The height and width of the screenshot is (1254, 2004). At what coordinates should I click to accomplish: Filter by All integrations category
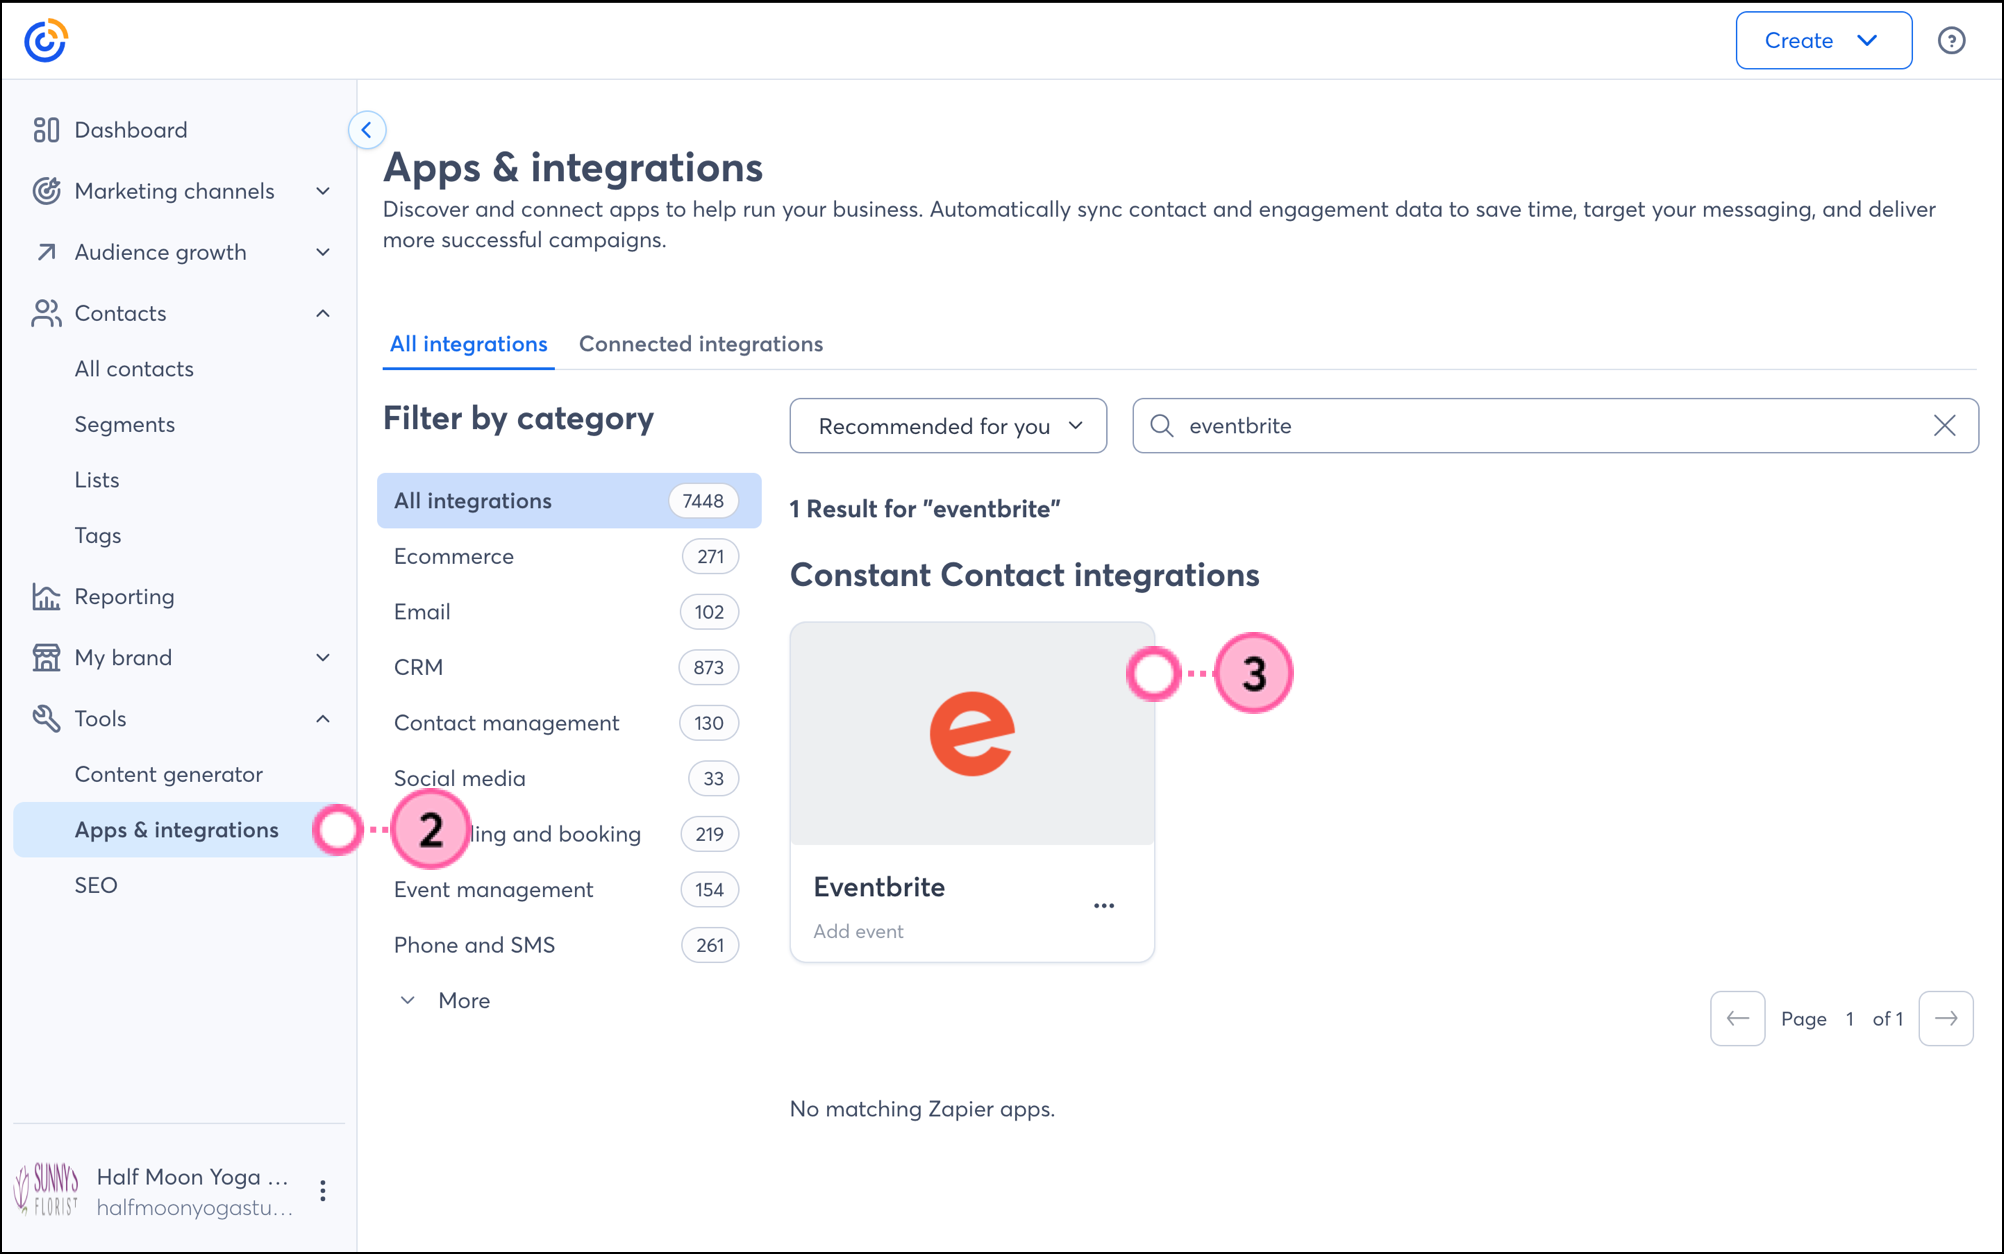(569, 501)
